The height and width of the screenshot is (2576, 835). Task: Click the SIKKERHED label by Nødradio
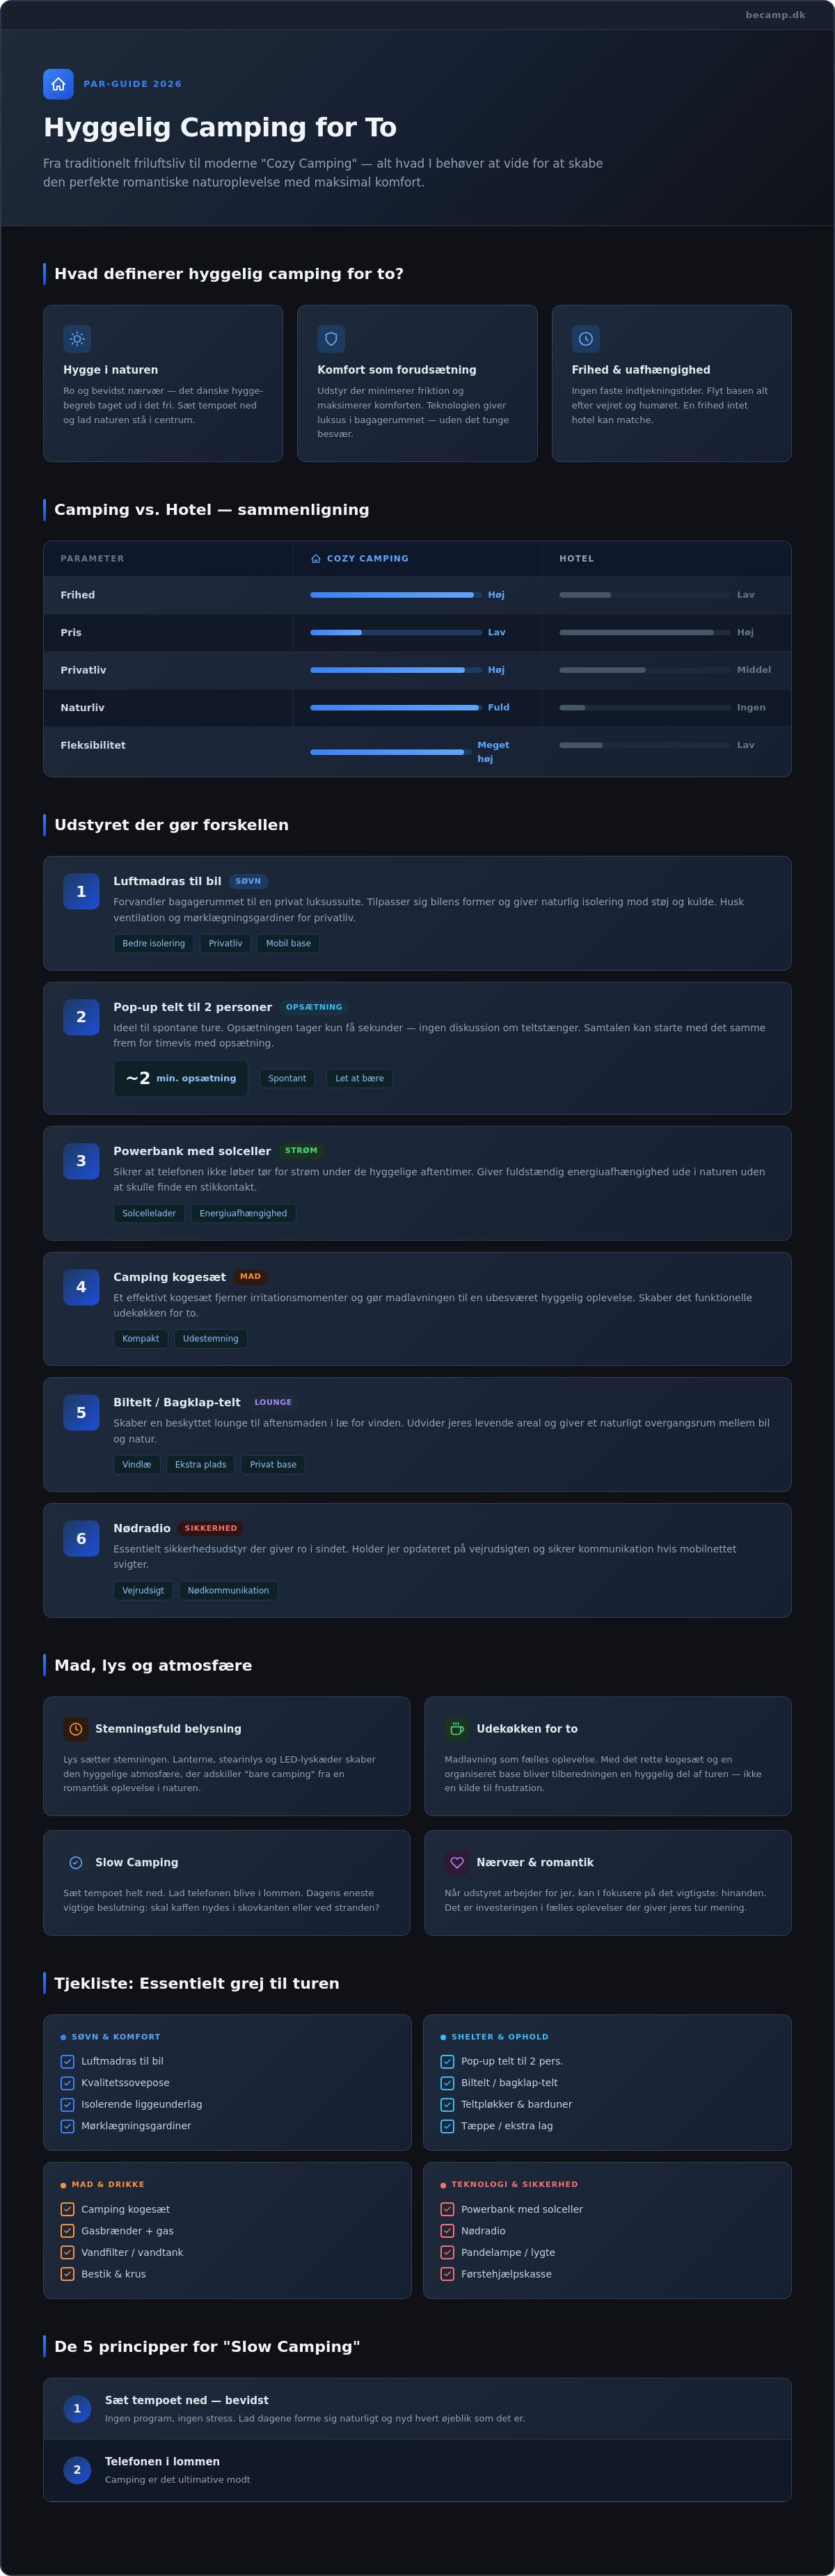click(x=211, y=1528)
